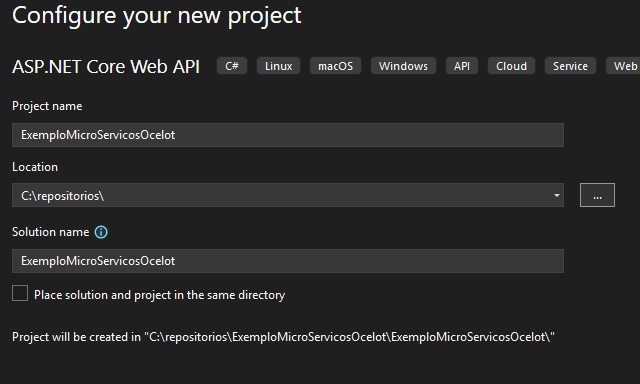This screenshot has height=384, width=640.
Task: Click the API tag
Action: pos(462,66)
